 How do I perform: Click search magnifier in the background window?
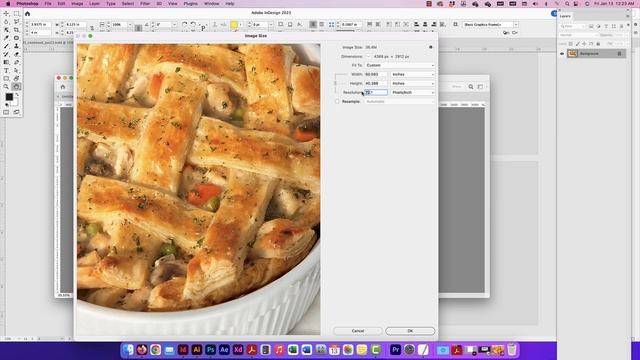[471, 87]
